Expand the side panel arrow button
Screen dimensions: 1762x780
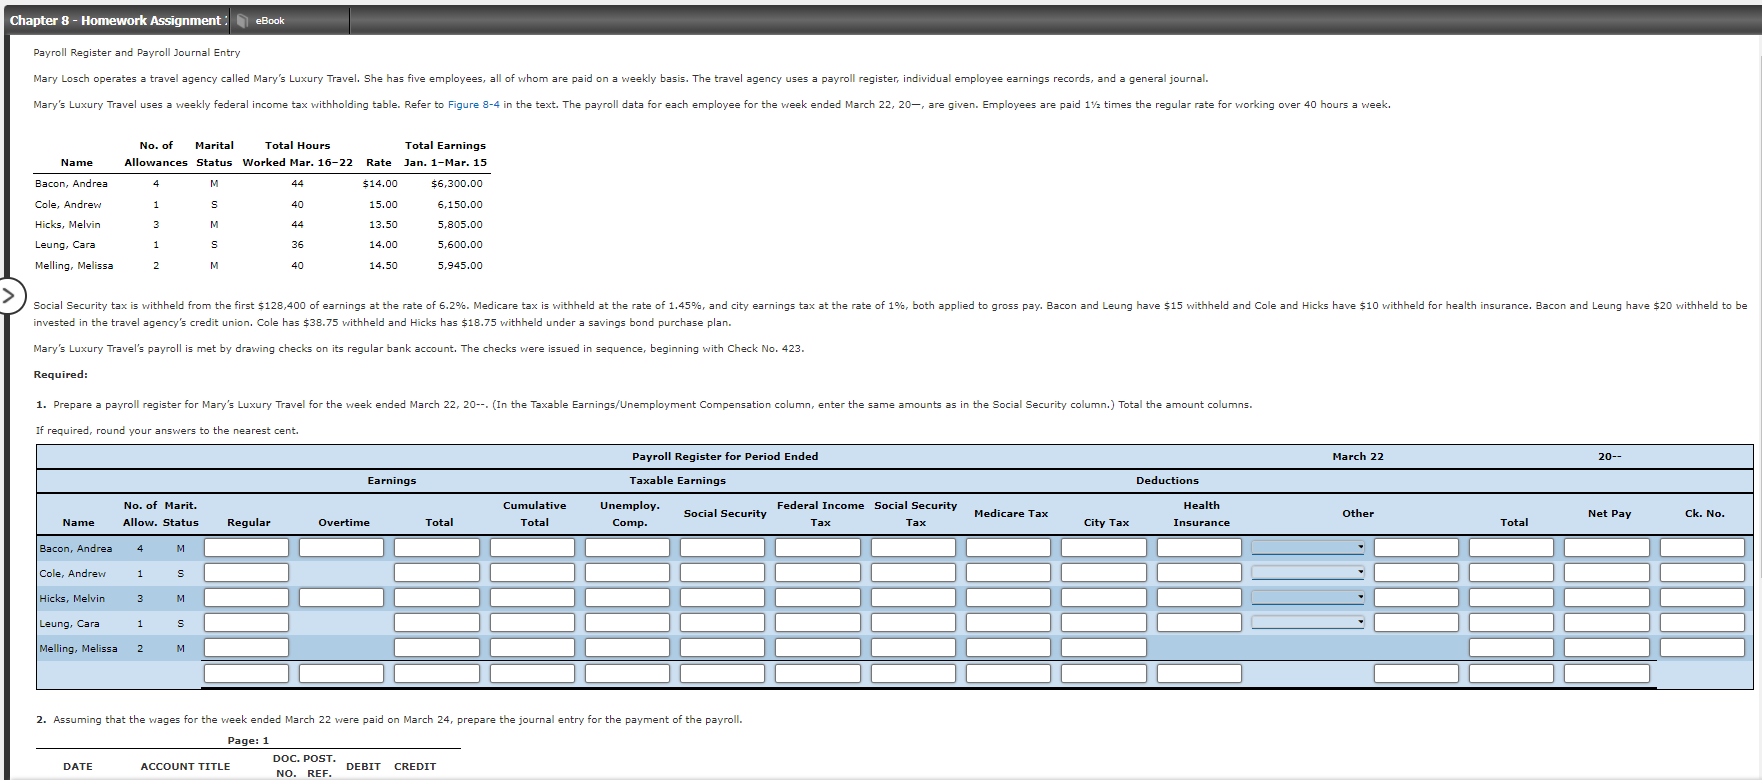pos(10,296)
